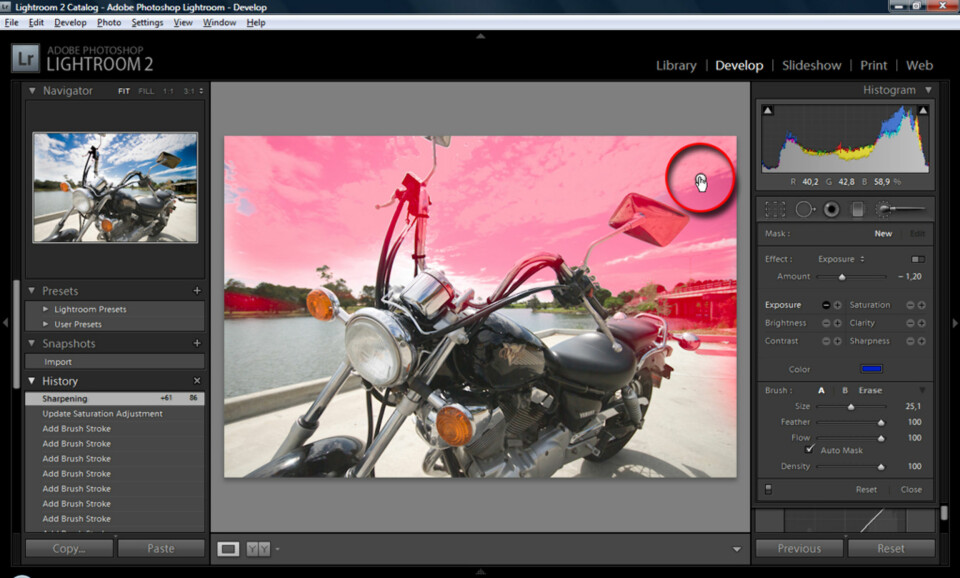Open the Effect preset dropdown
This screenshot has height=578, width=960.
tap(841, 259)
